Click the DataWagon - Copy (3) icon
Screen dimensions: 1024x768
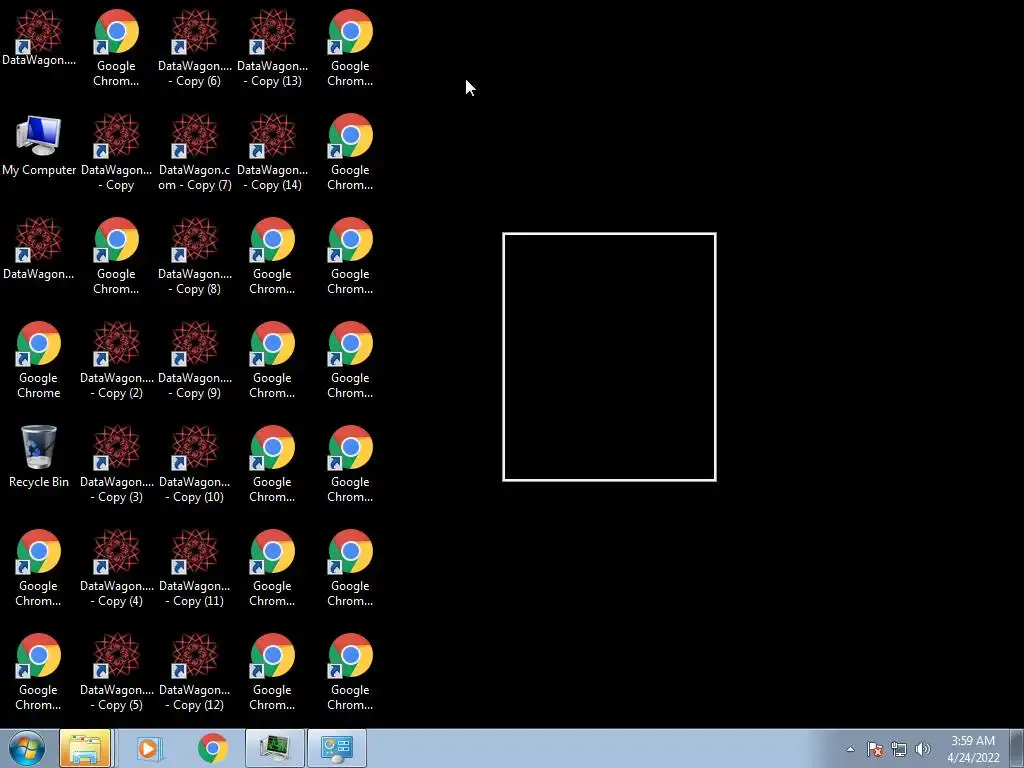(116, 464)
